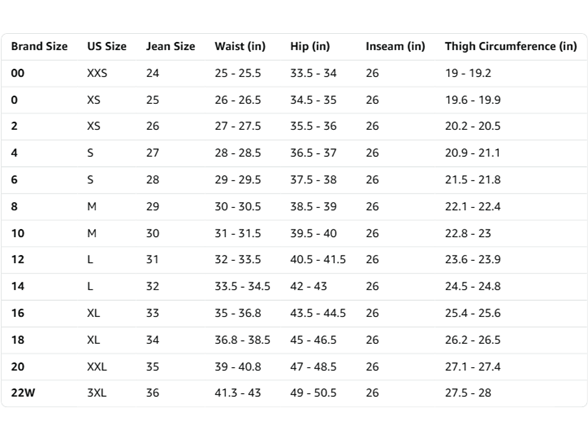This screenshot has height=441, width=588.
Task: Click thigh value 19 - 19.2
Action: pyautogui.click(x=468, y=73)
